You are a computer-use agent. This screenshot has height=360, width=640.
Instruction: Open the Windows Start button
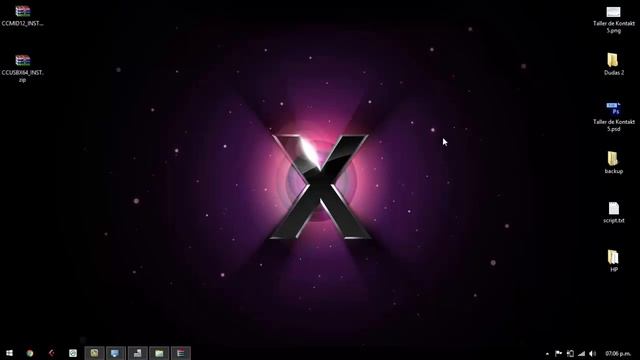(9, 353)
